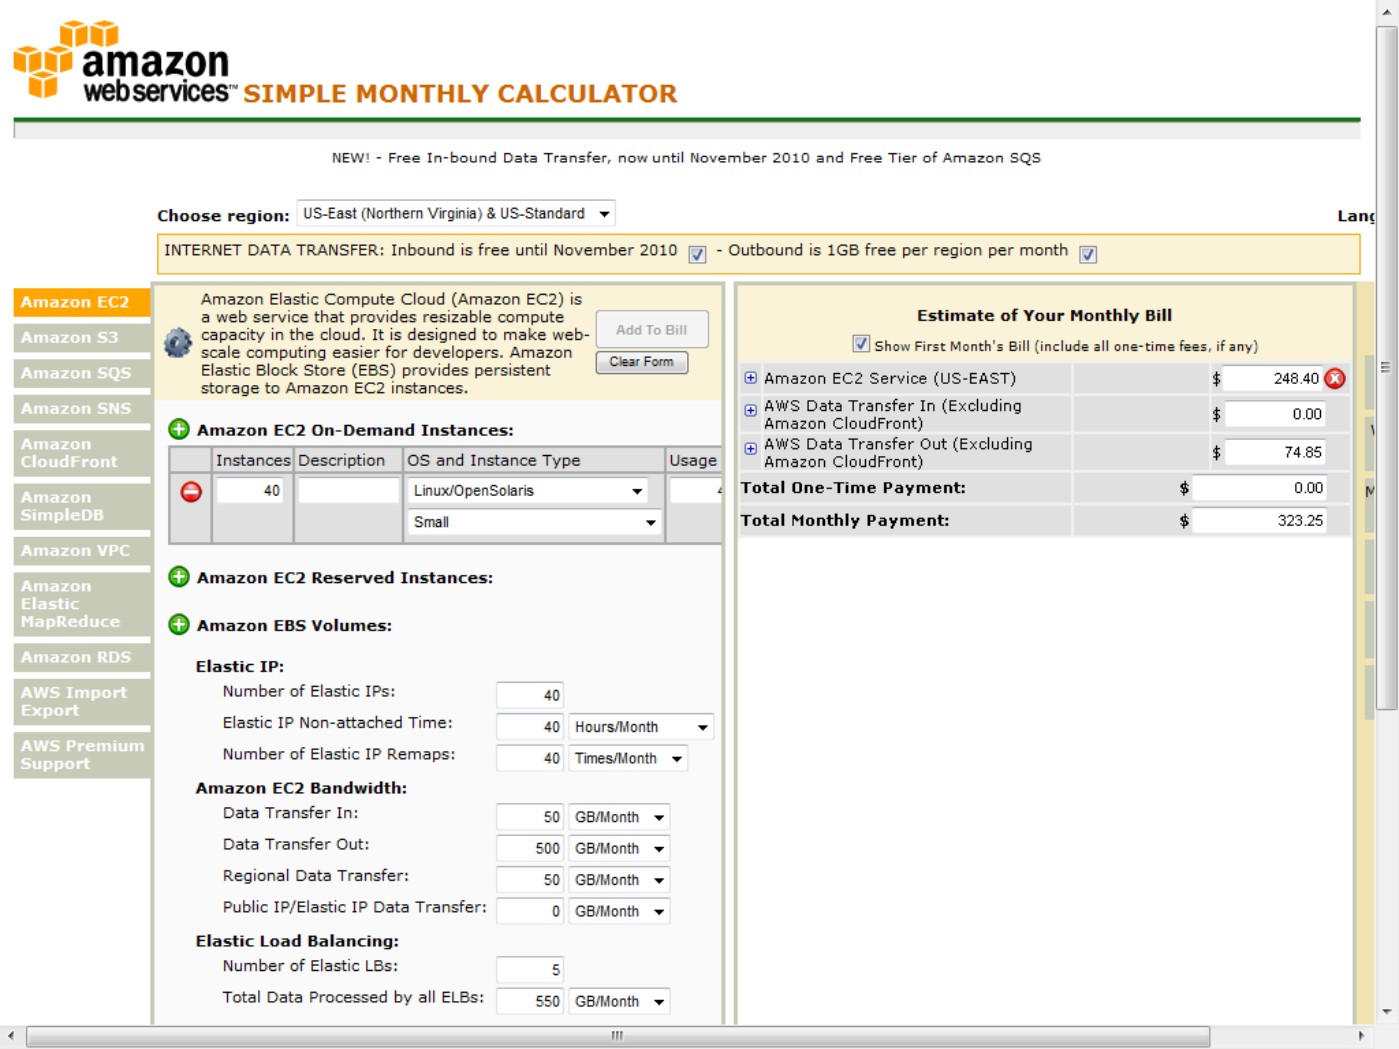The height and width of the screenshot is (1049, 1399).
Task: Click the Data Transfer Out cost 74.85
Action: click(1275, 452)
